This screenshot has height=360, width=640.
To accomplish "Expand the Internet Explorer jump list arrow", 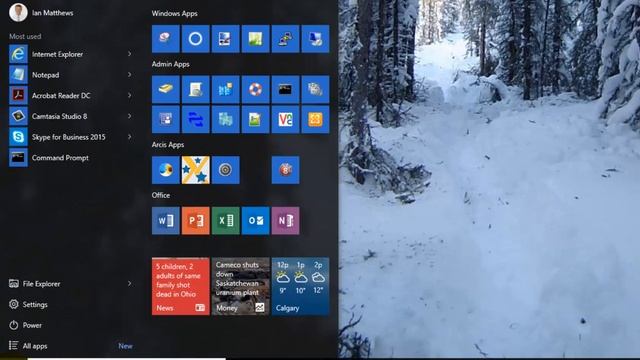I will click(x=129, y=54).
